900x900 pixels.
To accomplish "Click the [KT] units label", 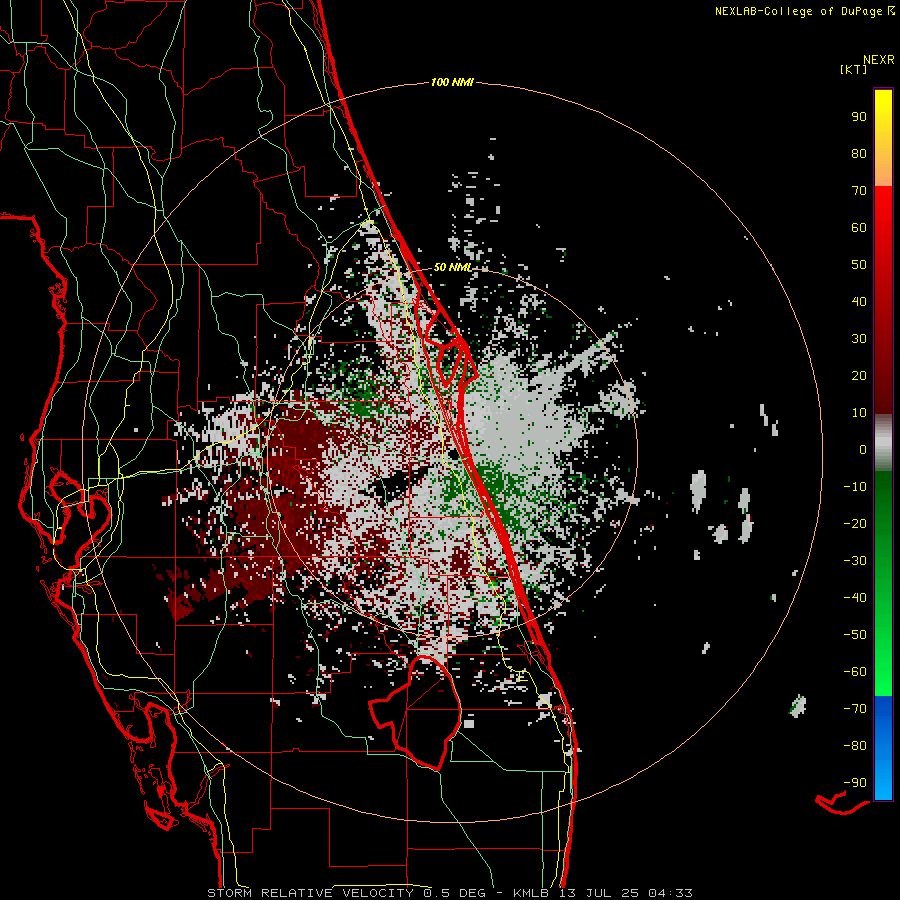I will coord(854,69).
